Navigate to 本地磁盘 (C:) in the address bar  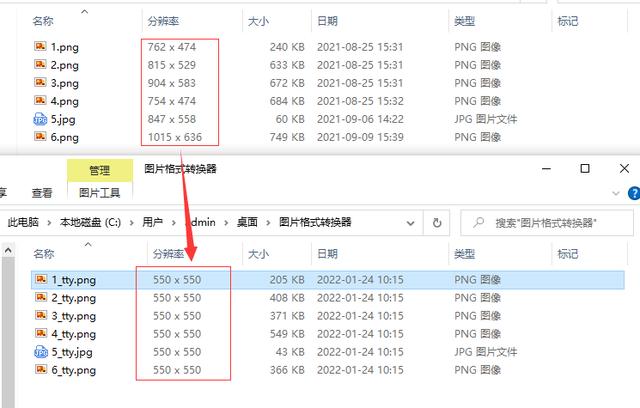(91, 222)
